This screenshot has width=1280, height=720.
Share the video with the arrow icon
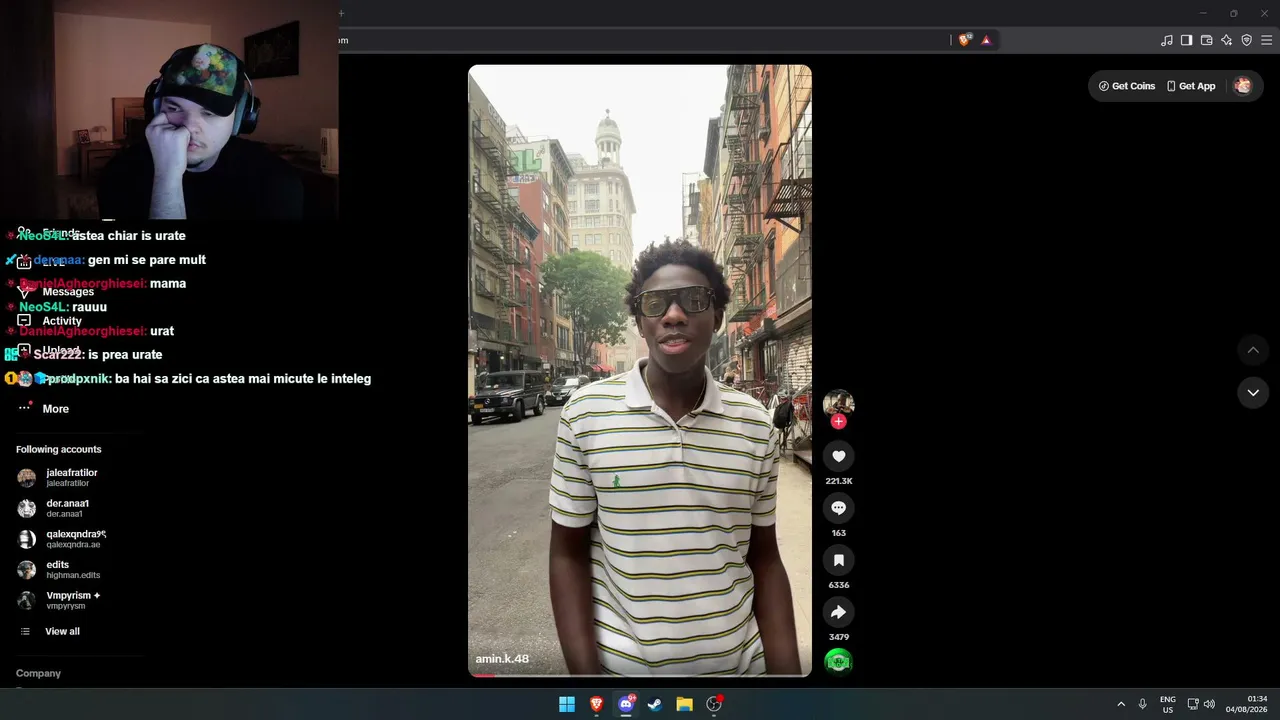838,612
